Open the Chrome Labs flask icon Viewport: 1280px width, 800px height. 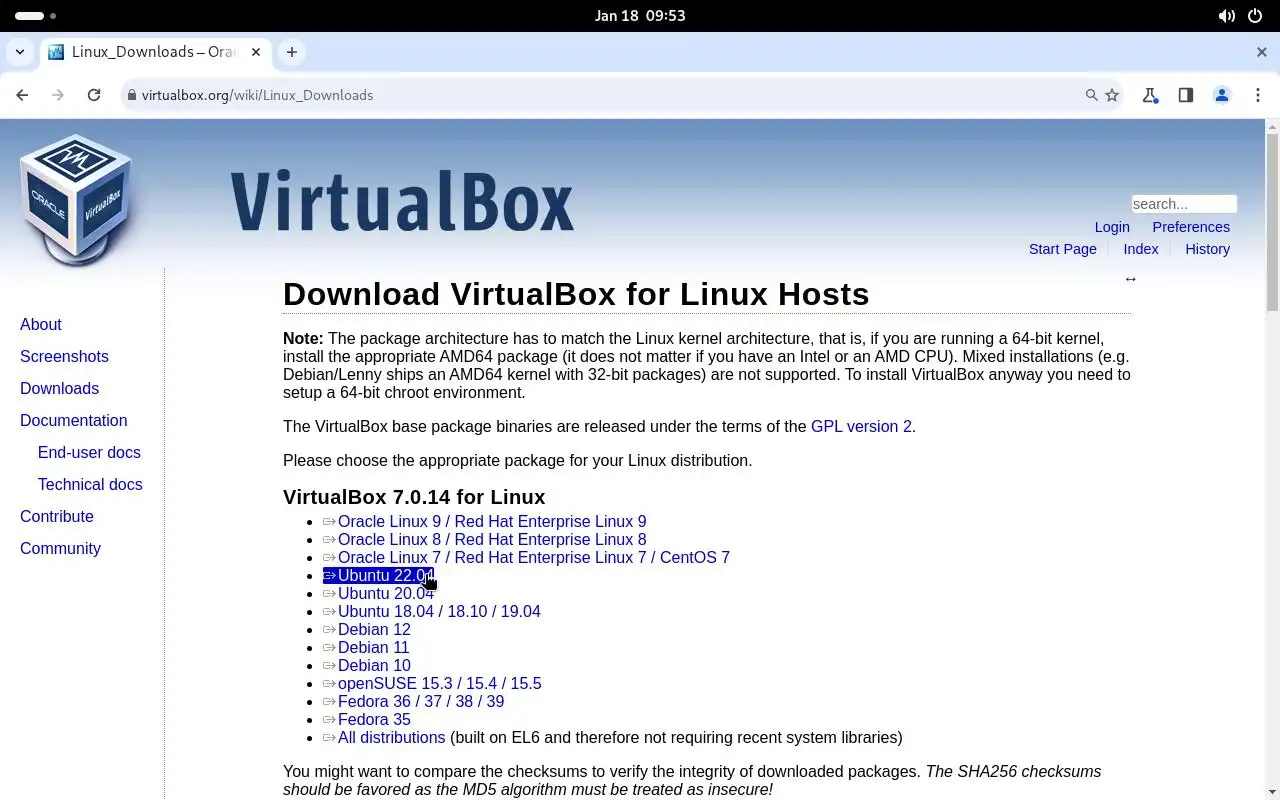pyautogui.click(x=1150, y=95)
